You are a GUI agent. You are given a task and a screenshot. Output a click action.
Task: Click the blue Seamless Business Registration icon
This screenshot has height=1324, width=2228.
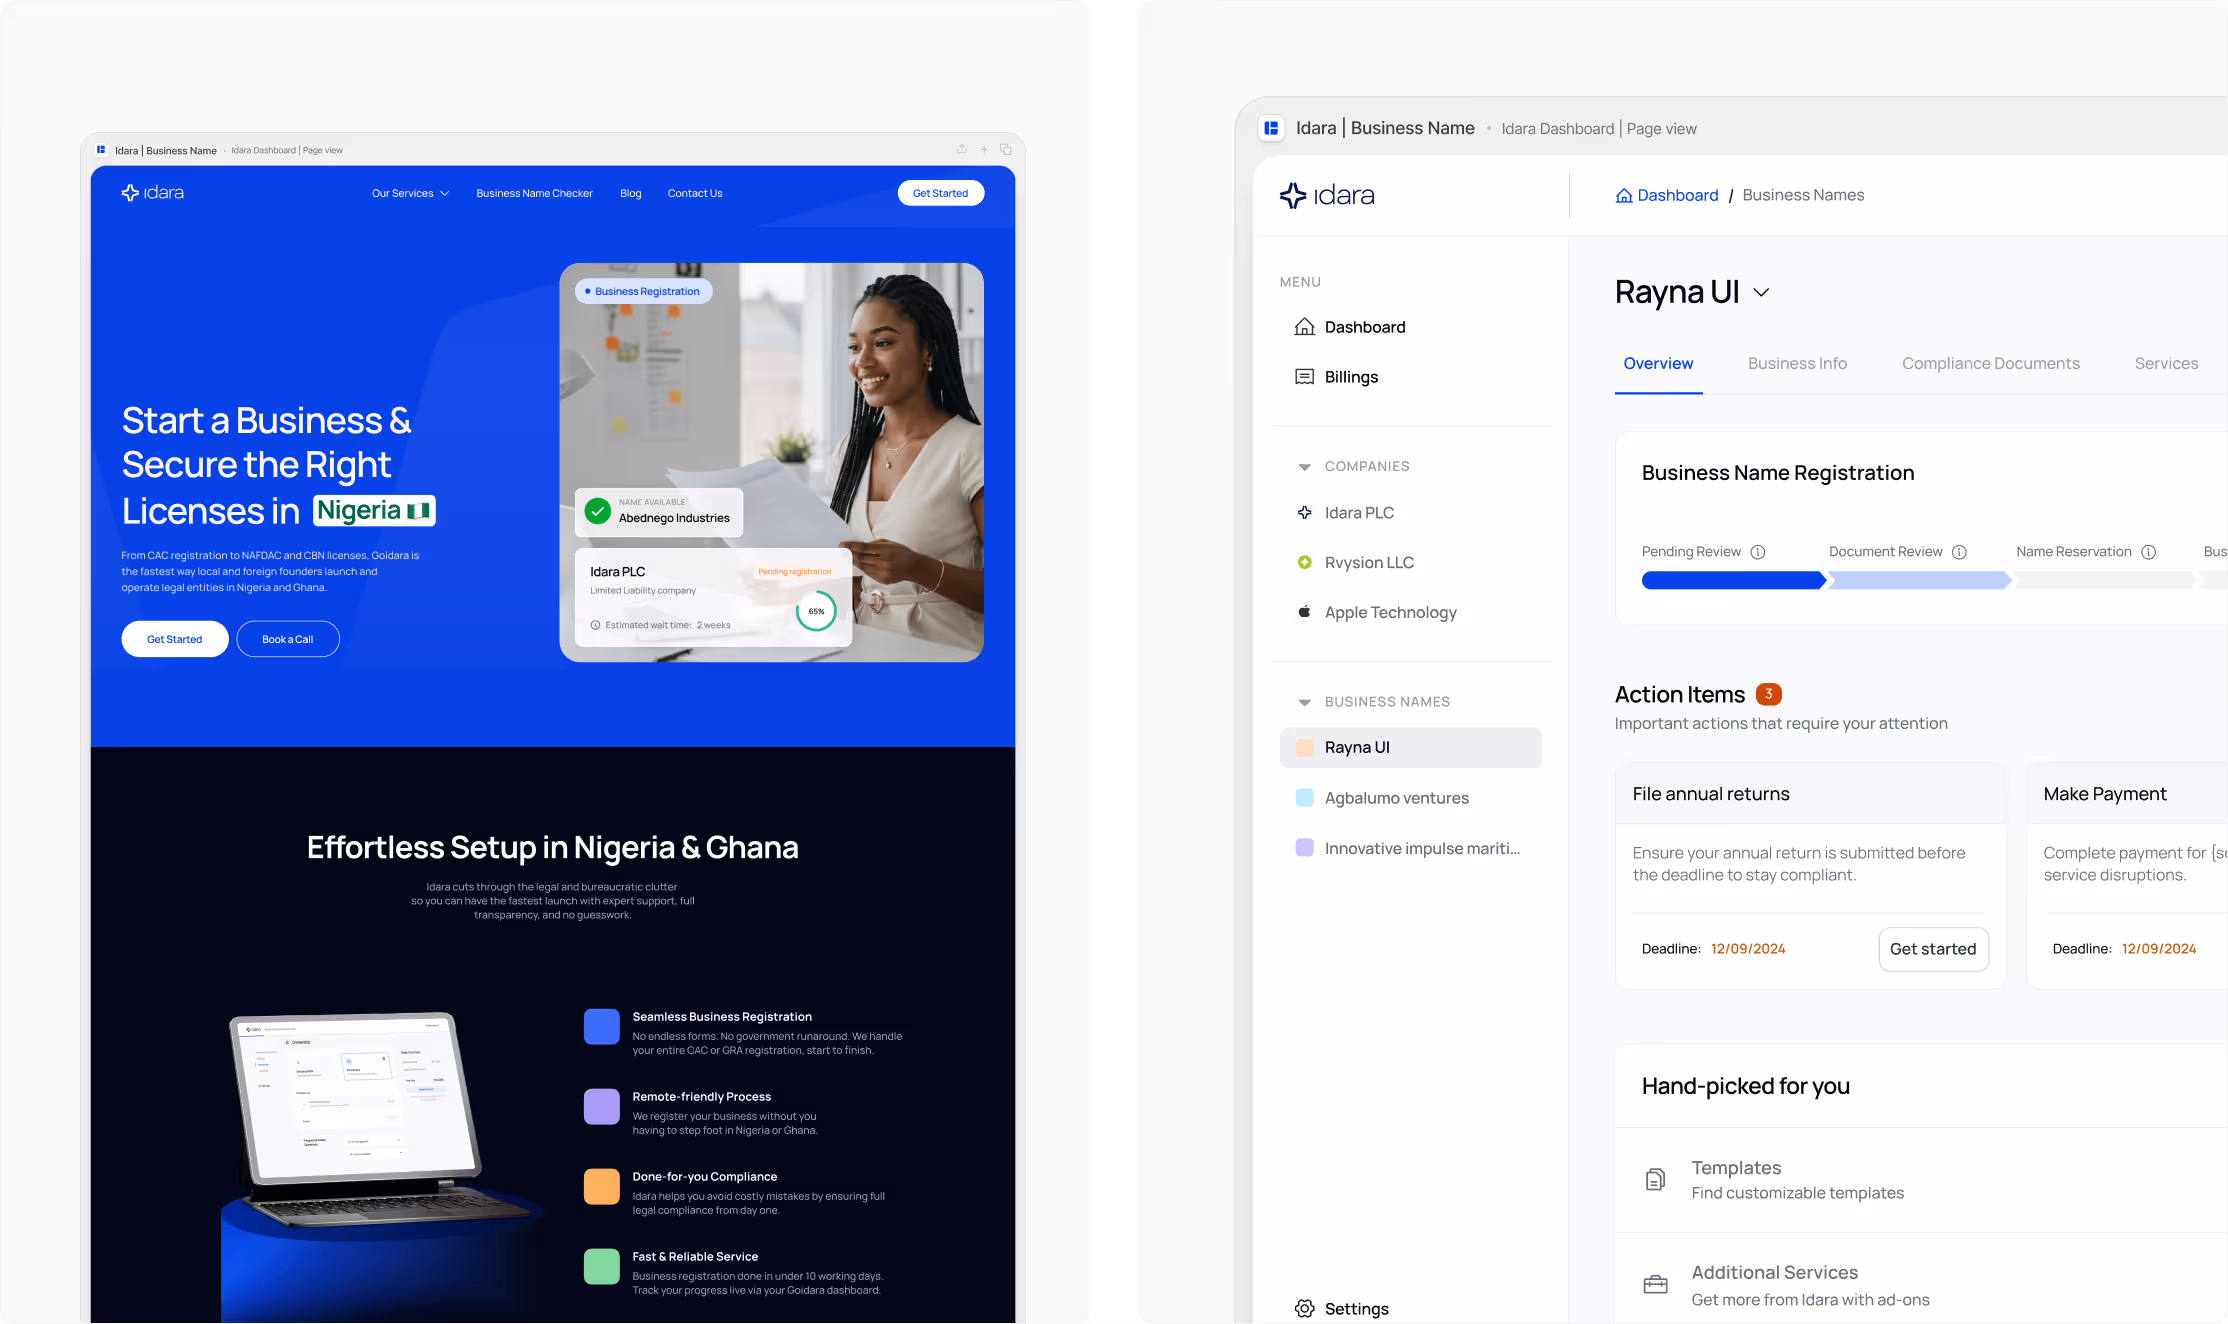(x=602, y=1027)
